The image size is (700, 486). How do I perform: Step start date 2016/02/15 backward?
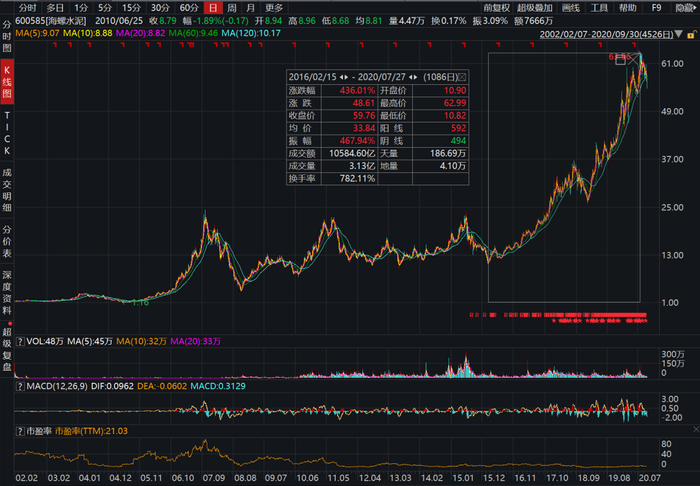pyautogui.click(x=342, y=77)
